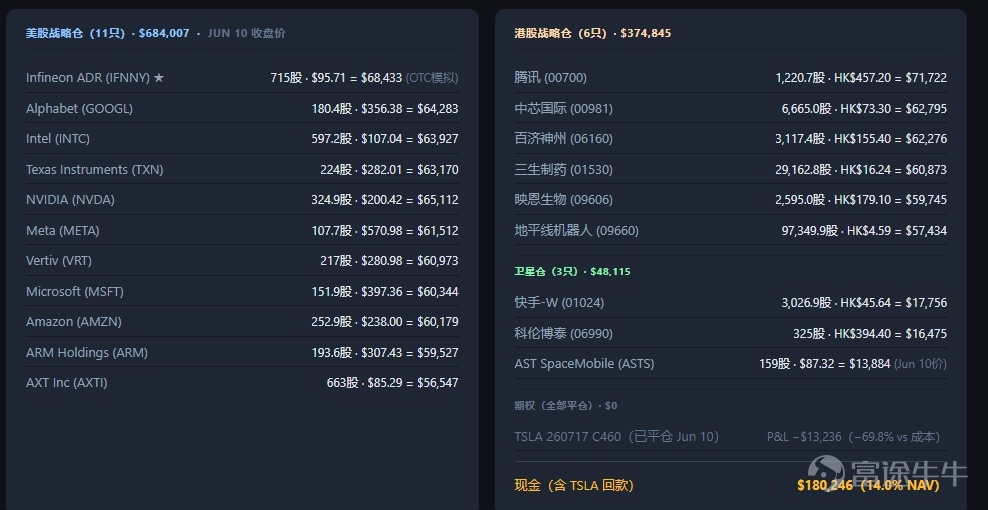
Task: Click the AST SpaceMobile (ASTS) row
Action: click(730, 364)
